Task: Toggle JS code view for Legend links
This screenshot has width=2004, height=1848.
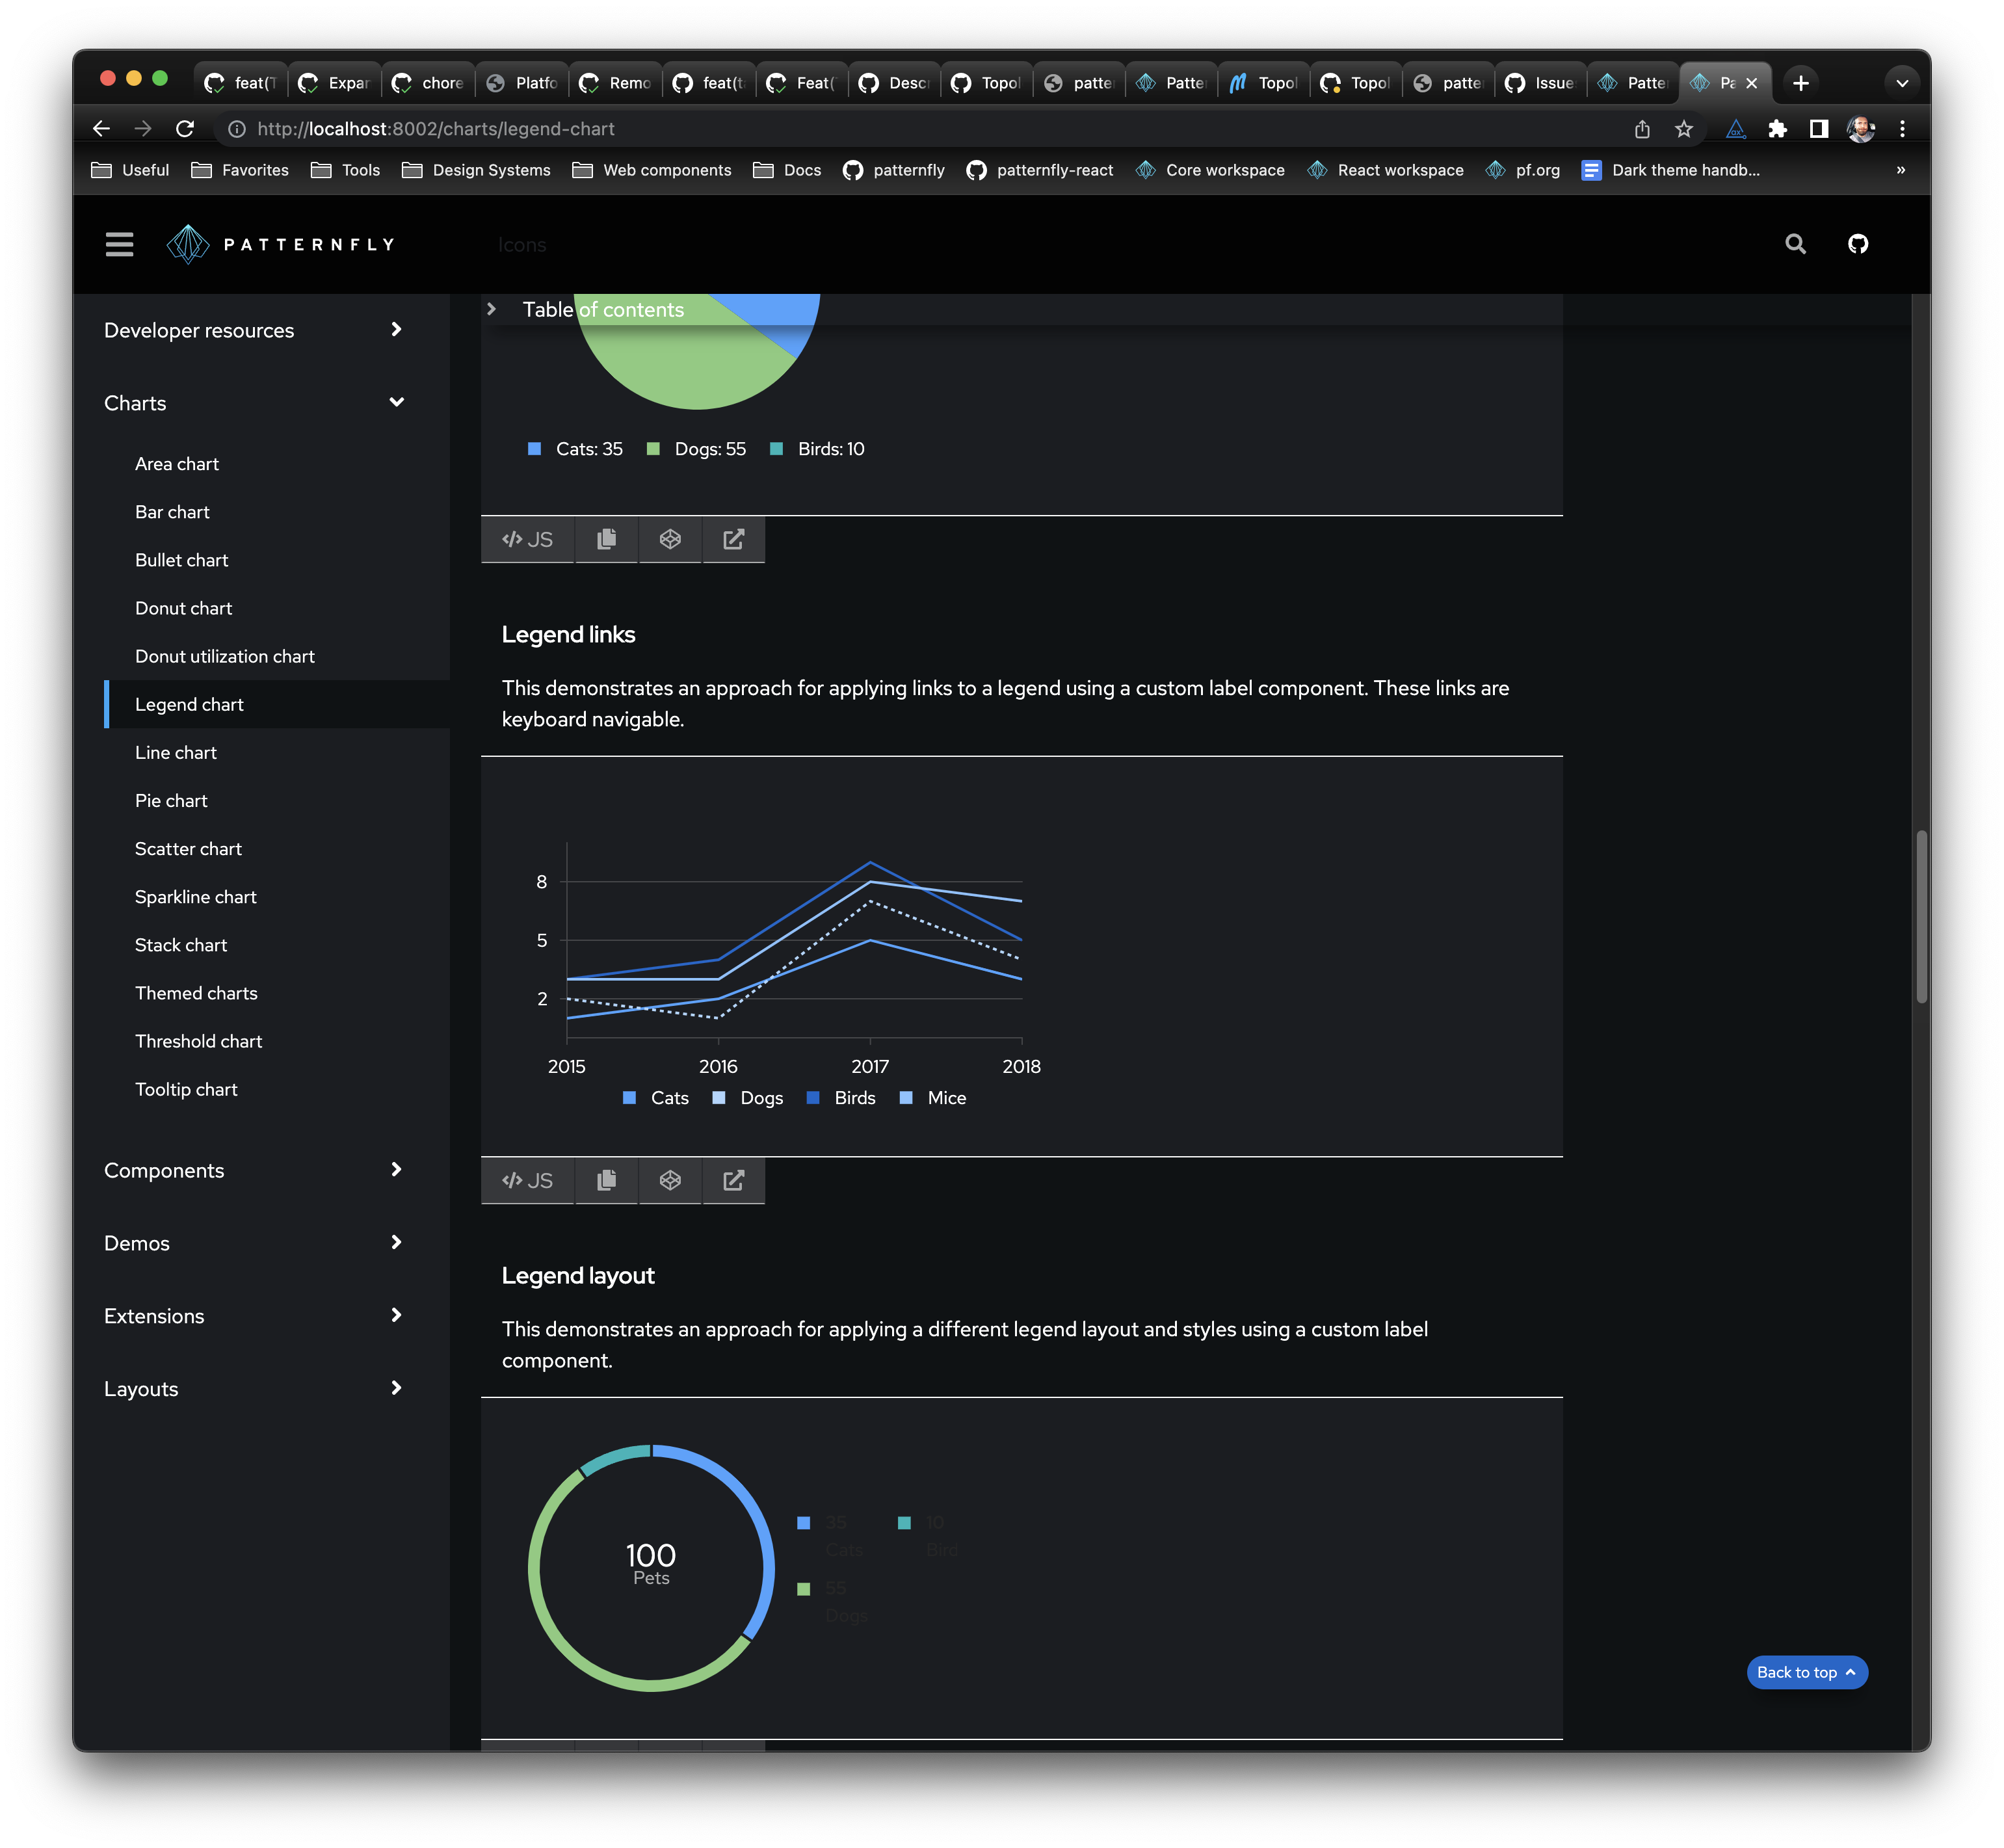Action: (x=527, y=1180)
